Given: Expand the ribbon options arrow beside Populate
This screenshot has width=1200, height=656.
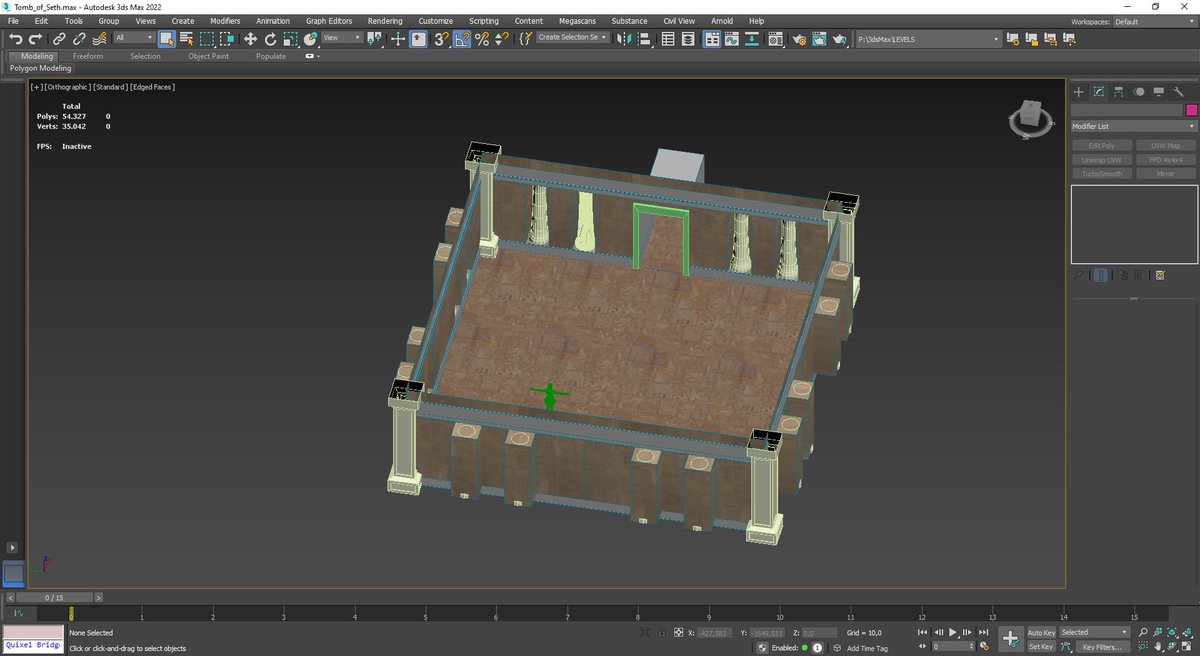Looking at the screenshot, I should click(x=311, y=56).
